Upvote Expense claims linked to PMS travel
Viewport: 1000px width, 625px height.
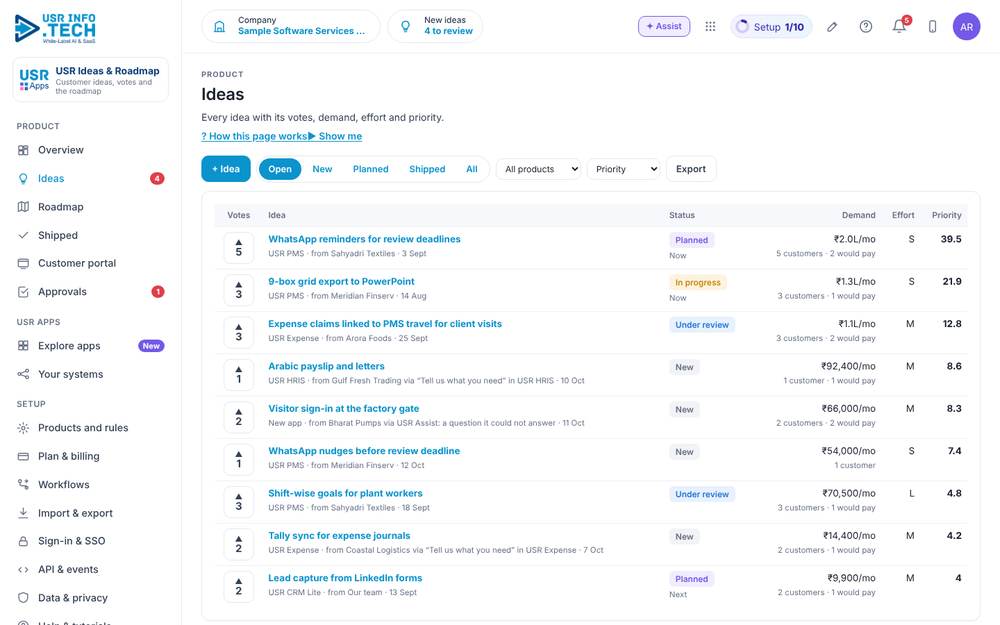tap(239, 332)
